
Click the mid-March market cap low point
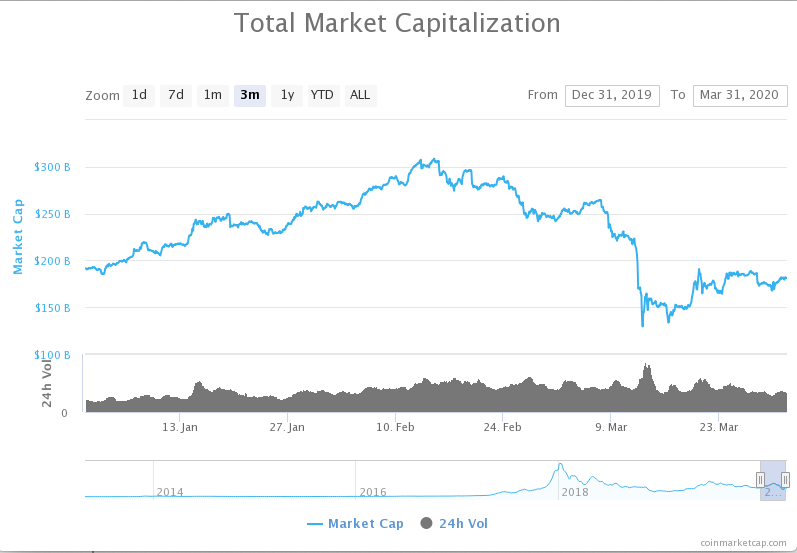642,325
